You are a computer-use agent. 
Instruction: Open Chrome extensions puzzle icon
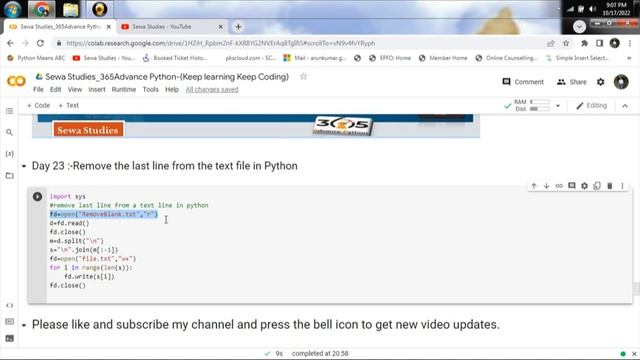point(584,43)
